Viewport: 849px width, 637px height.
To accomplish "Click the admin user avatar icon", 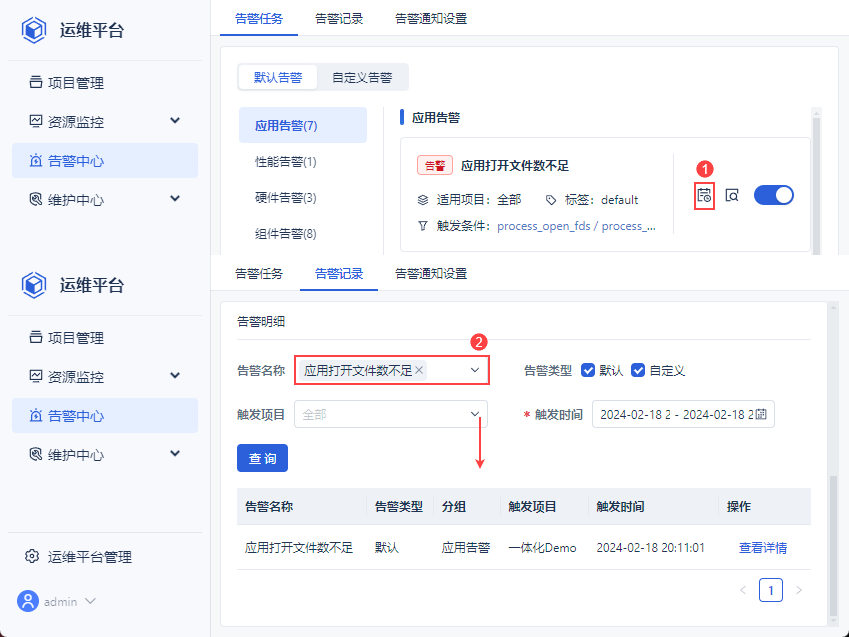I will pos(28,601).
